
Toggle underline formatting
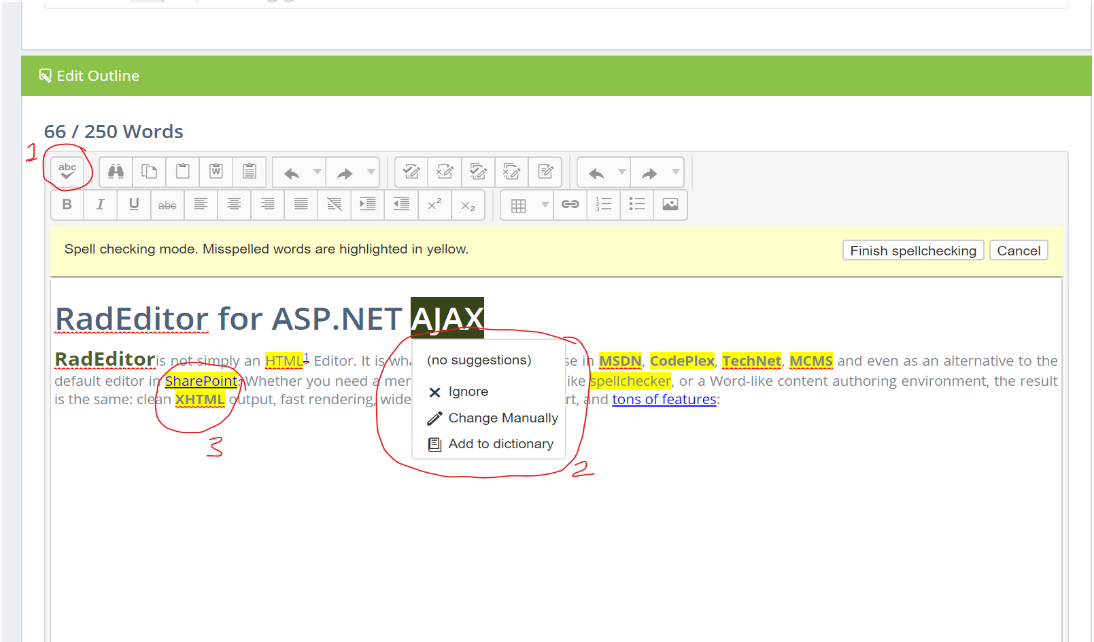134,204
